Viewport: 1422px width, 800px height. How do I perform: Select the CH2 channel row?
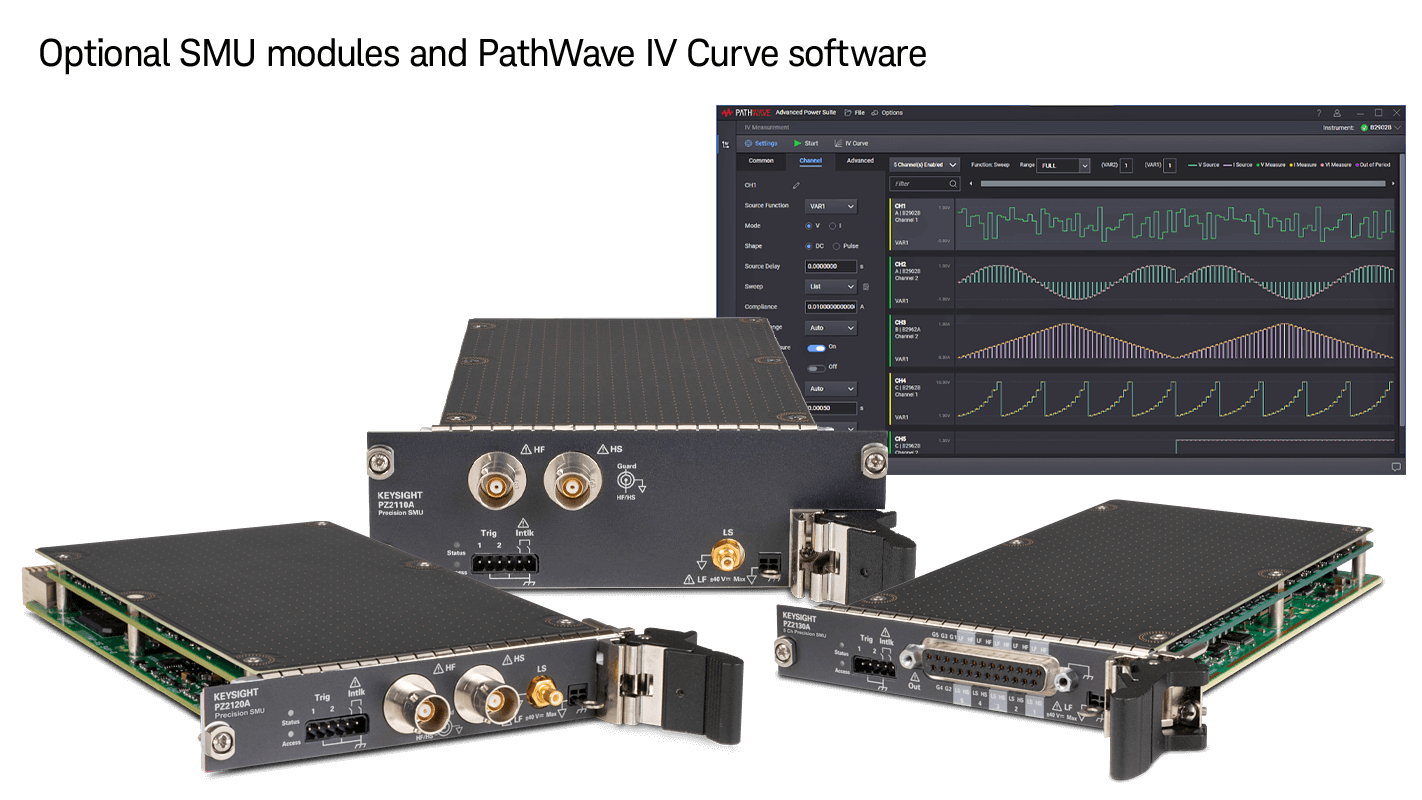pyautogui.click(x=921, y=282)
